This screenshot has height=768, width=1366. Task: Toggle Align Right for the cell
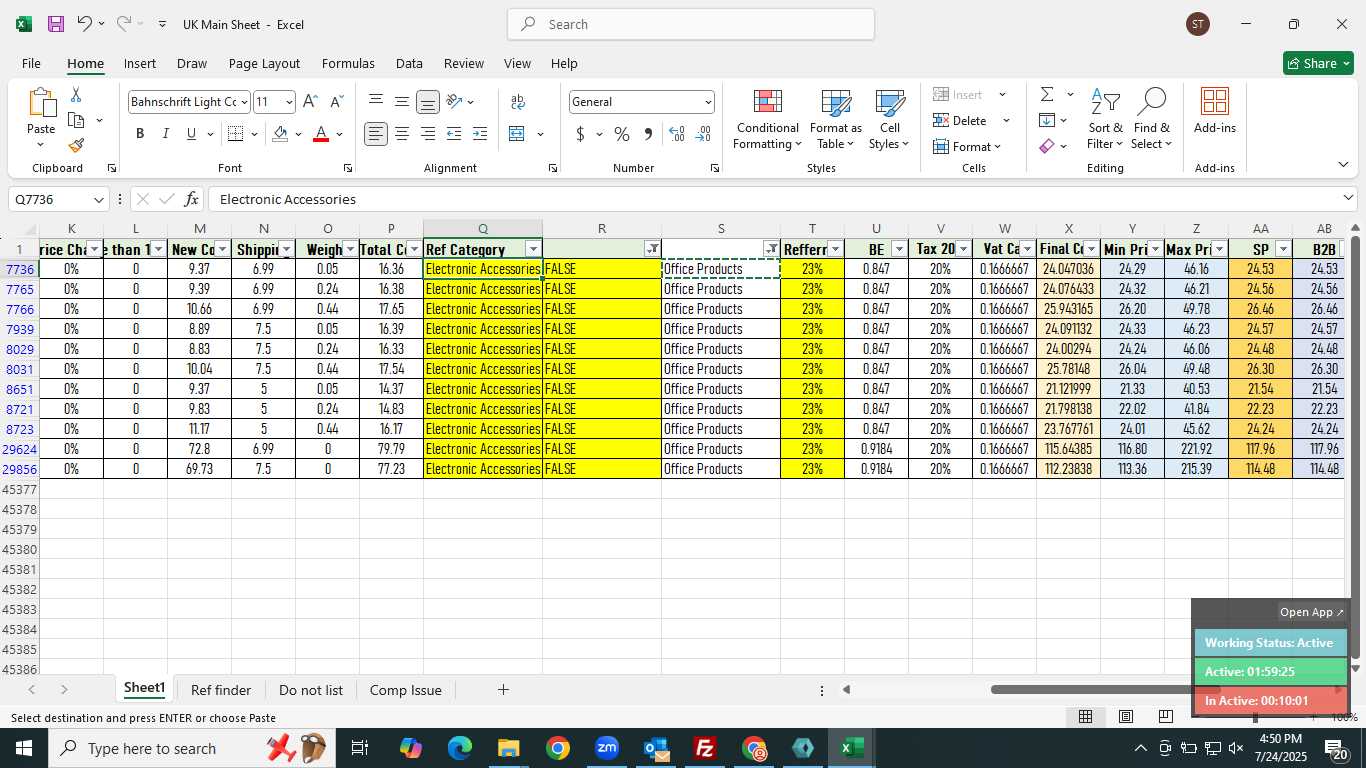427,133
